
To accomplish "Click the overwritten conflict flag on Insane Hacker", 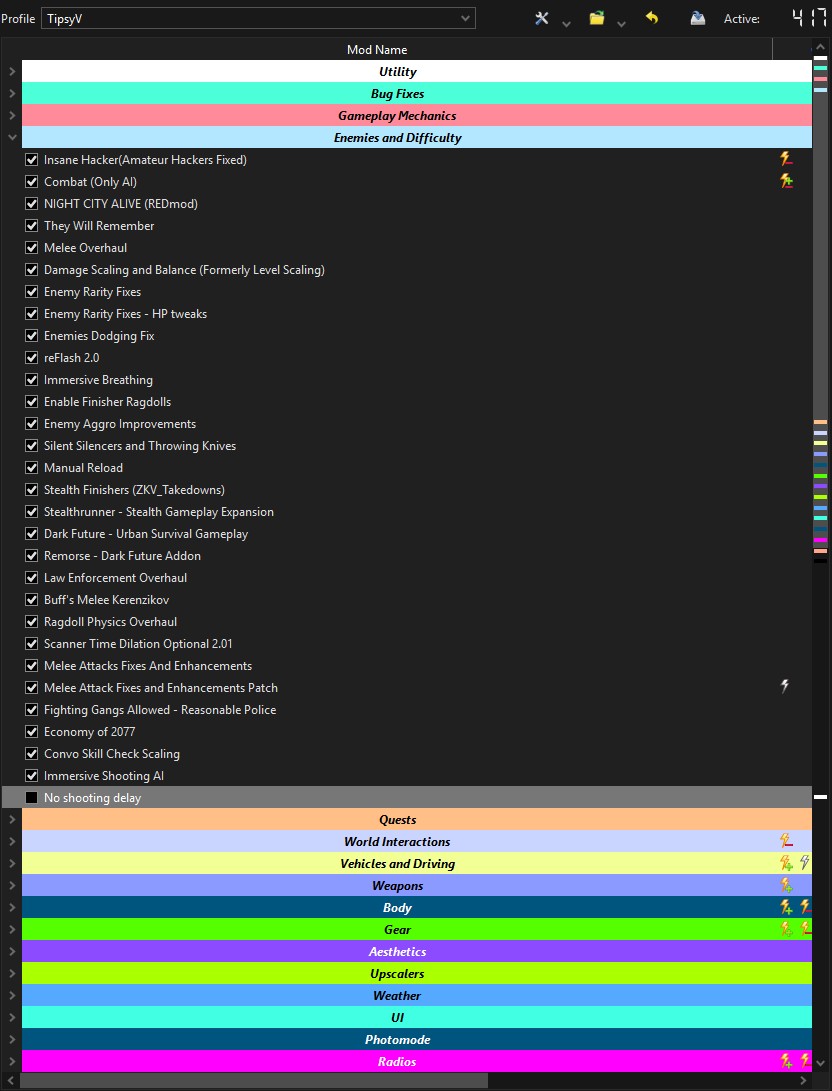I will 786,159.
